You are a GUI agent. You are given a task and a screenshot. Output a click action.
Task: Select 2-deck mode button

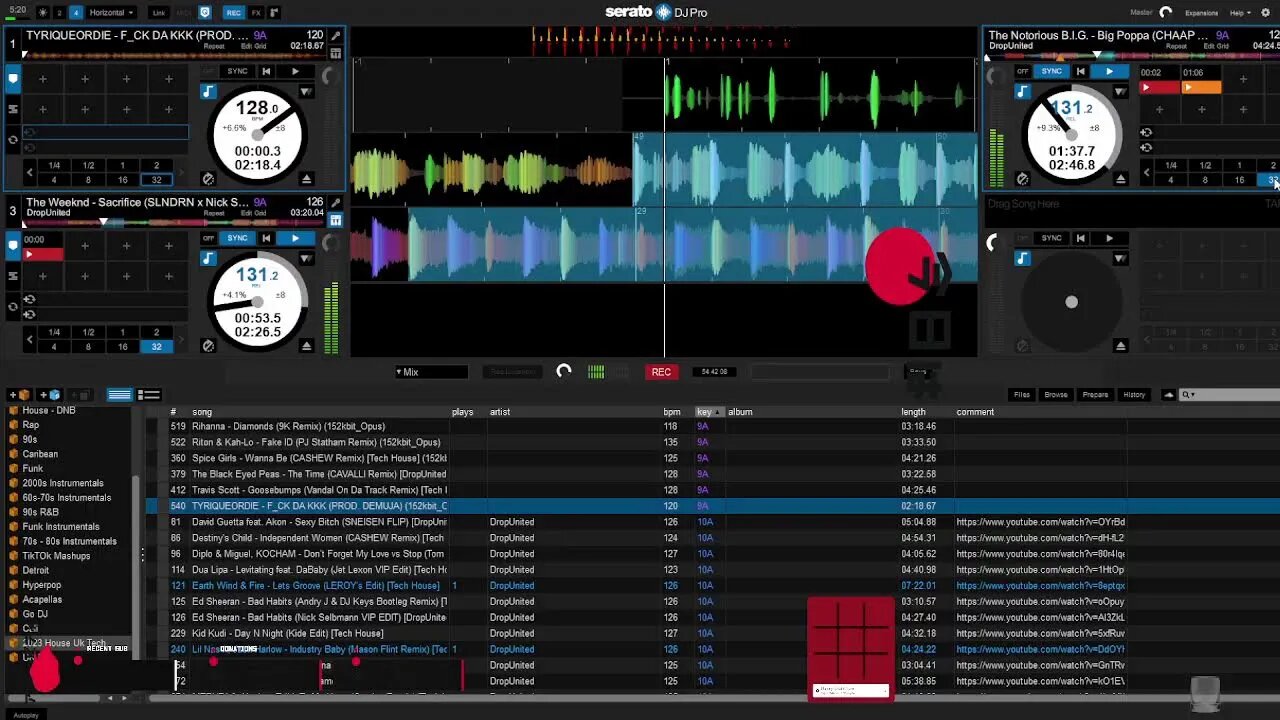point(59,13)
